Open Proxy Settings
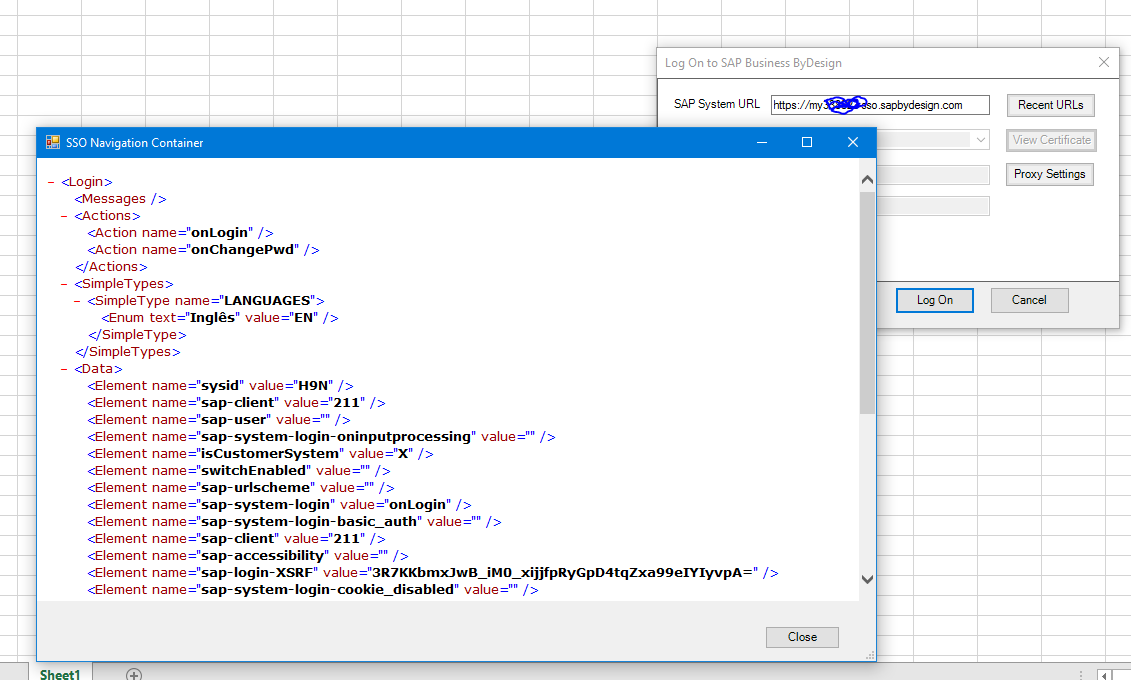Screen dimensions: 1131x680 (1049, 175)
